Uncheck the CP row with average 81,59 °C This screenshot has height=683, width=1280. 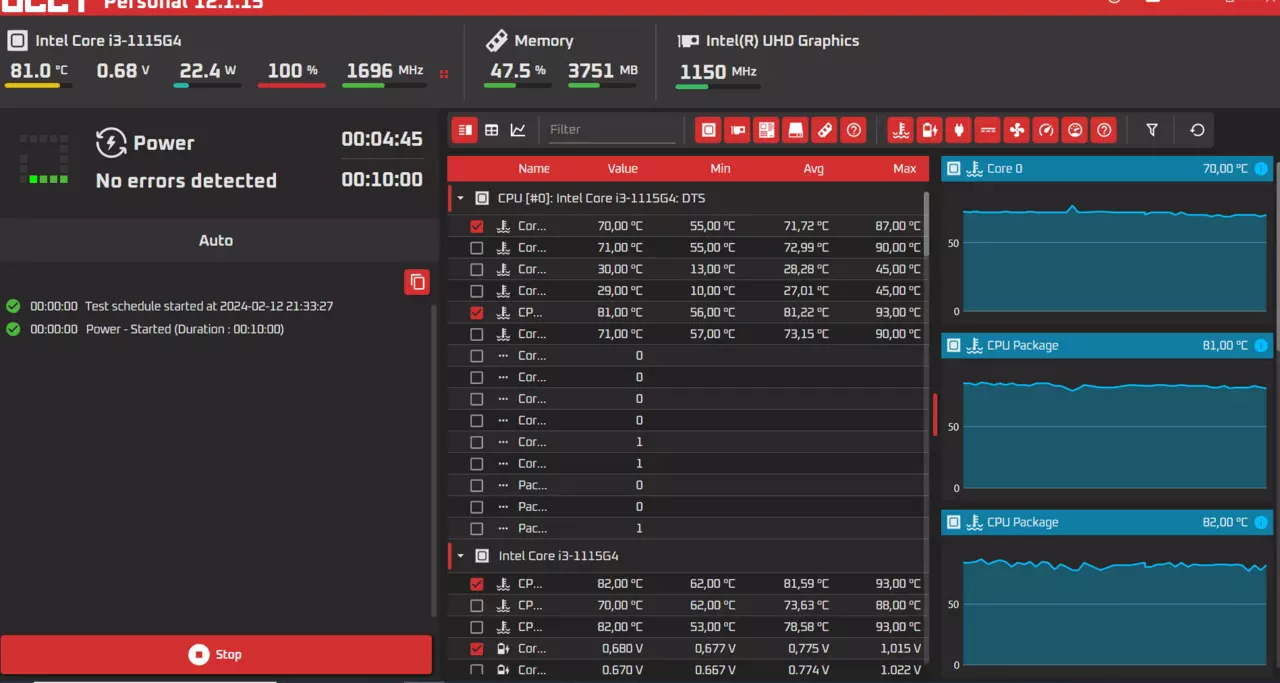click(476, 584)
